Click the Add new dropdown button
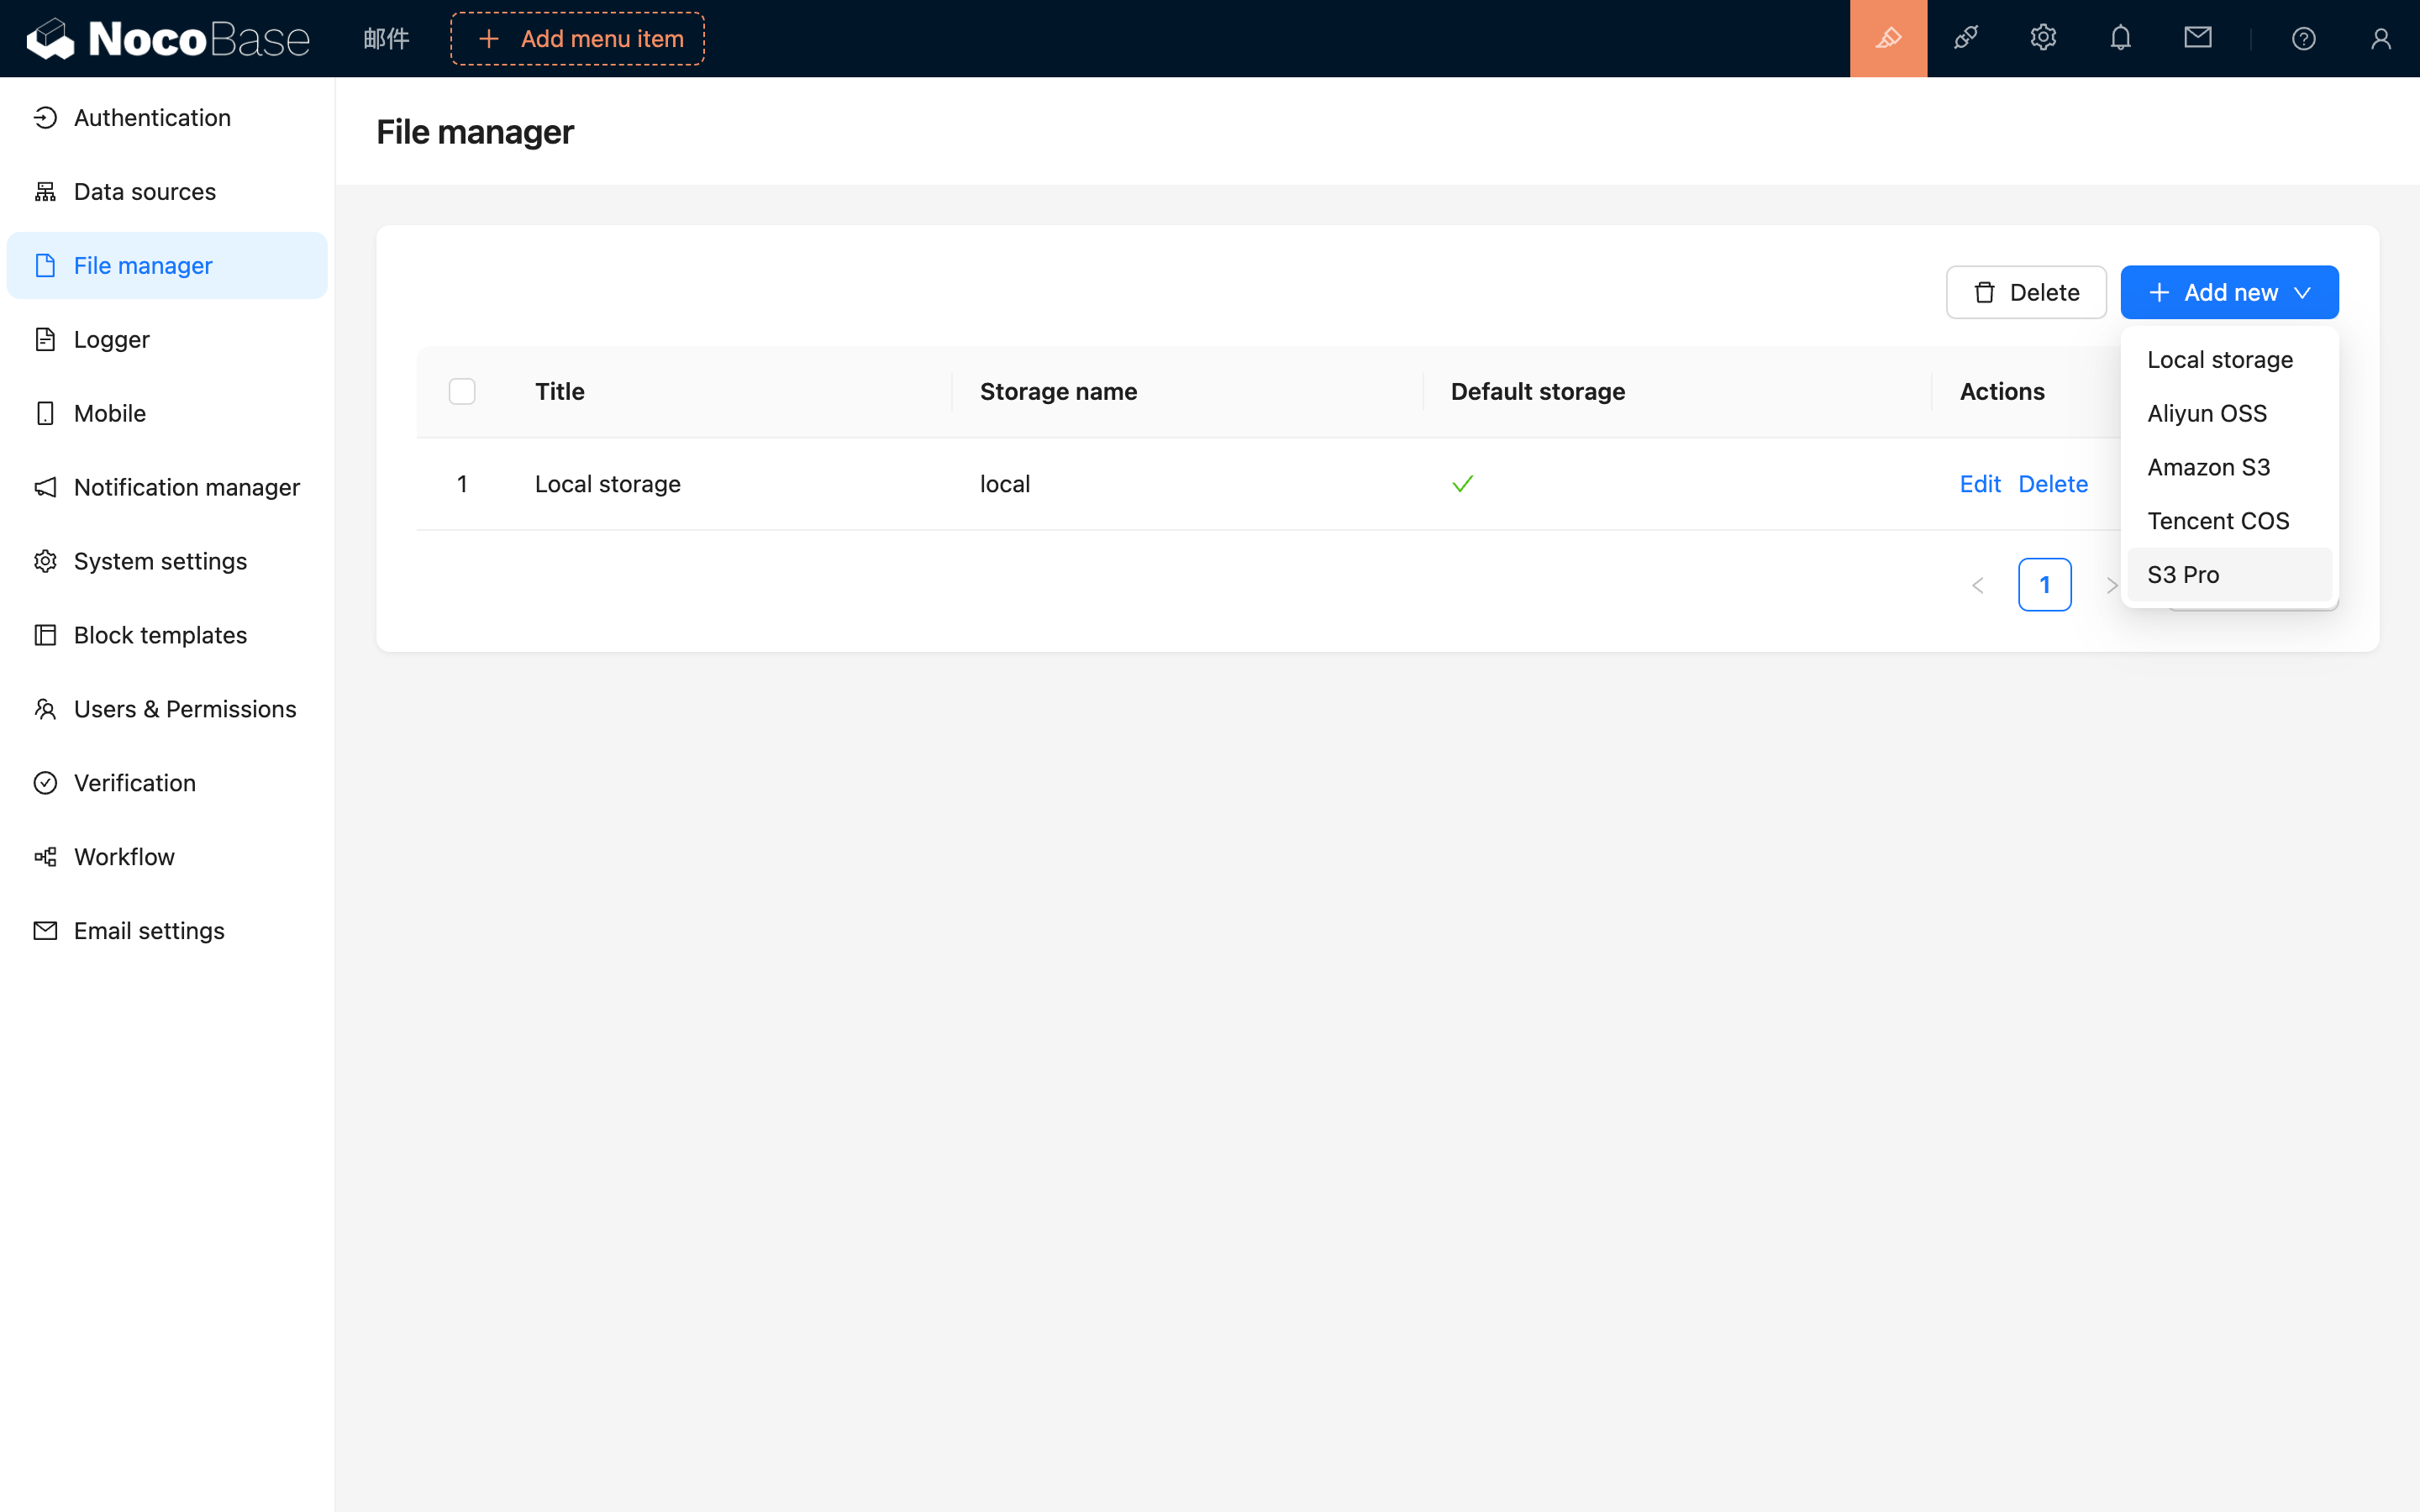2420x1512 pixels. tap(2229, 292)
